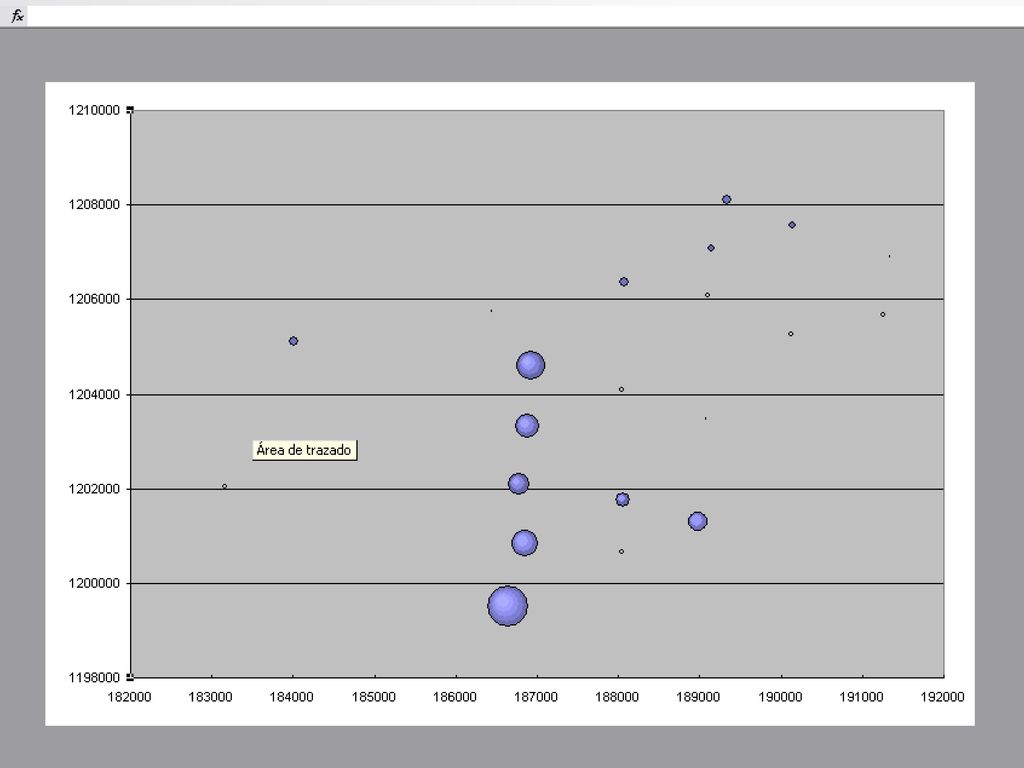Click the small bubble at 188000 above 1206000
Screen dimensions: 1024x768
(x=624, y=281)
